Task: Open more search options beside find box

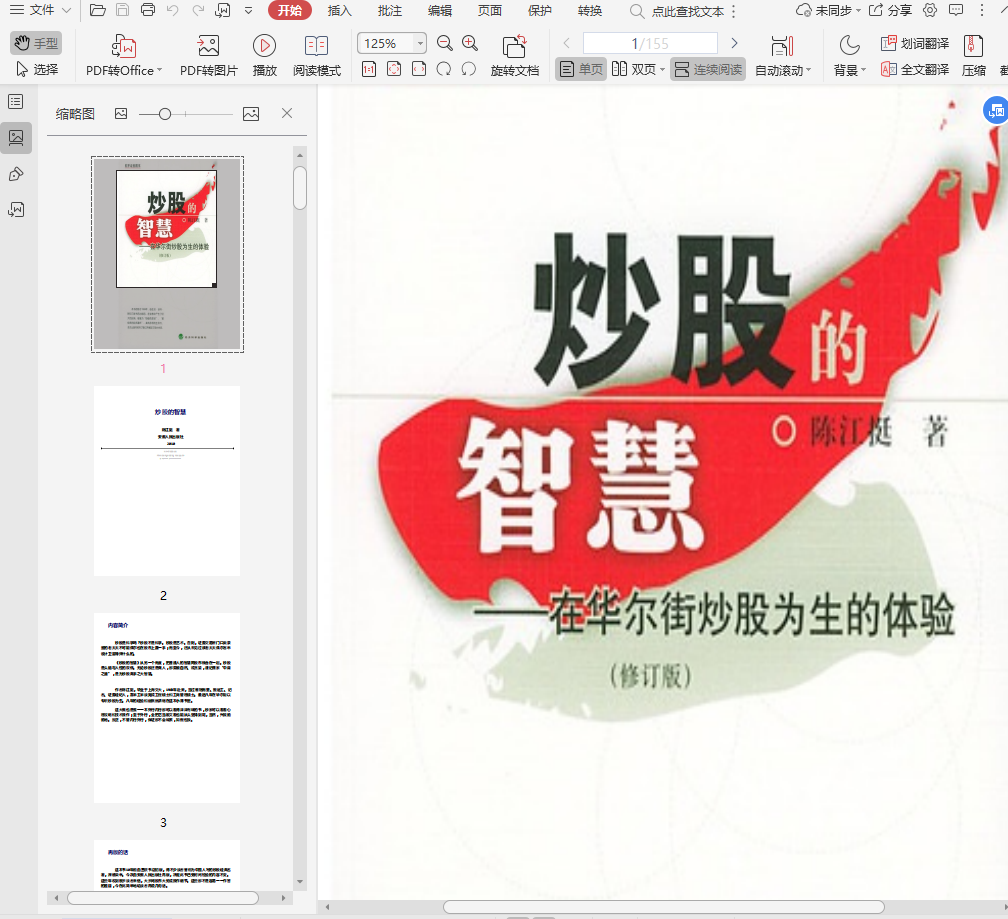Action: pyautogui.click(x=734, y=11)
